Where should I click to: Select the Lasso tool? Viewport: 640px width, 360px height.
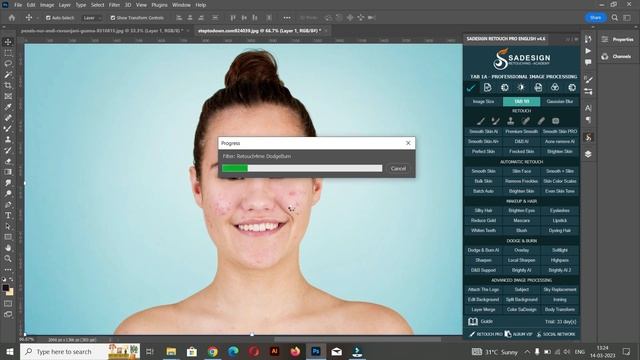8,64
